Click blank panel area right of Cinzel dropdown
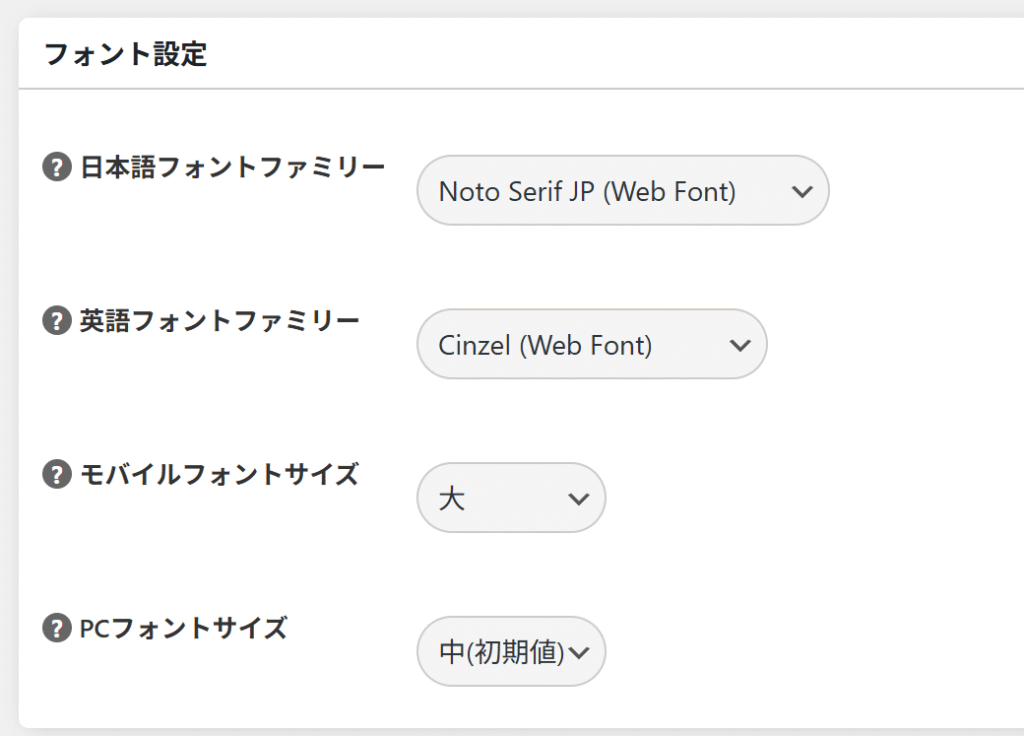Screen dimensions: 1024x736 (890, 345)
